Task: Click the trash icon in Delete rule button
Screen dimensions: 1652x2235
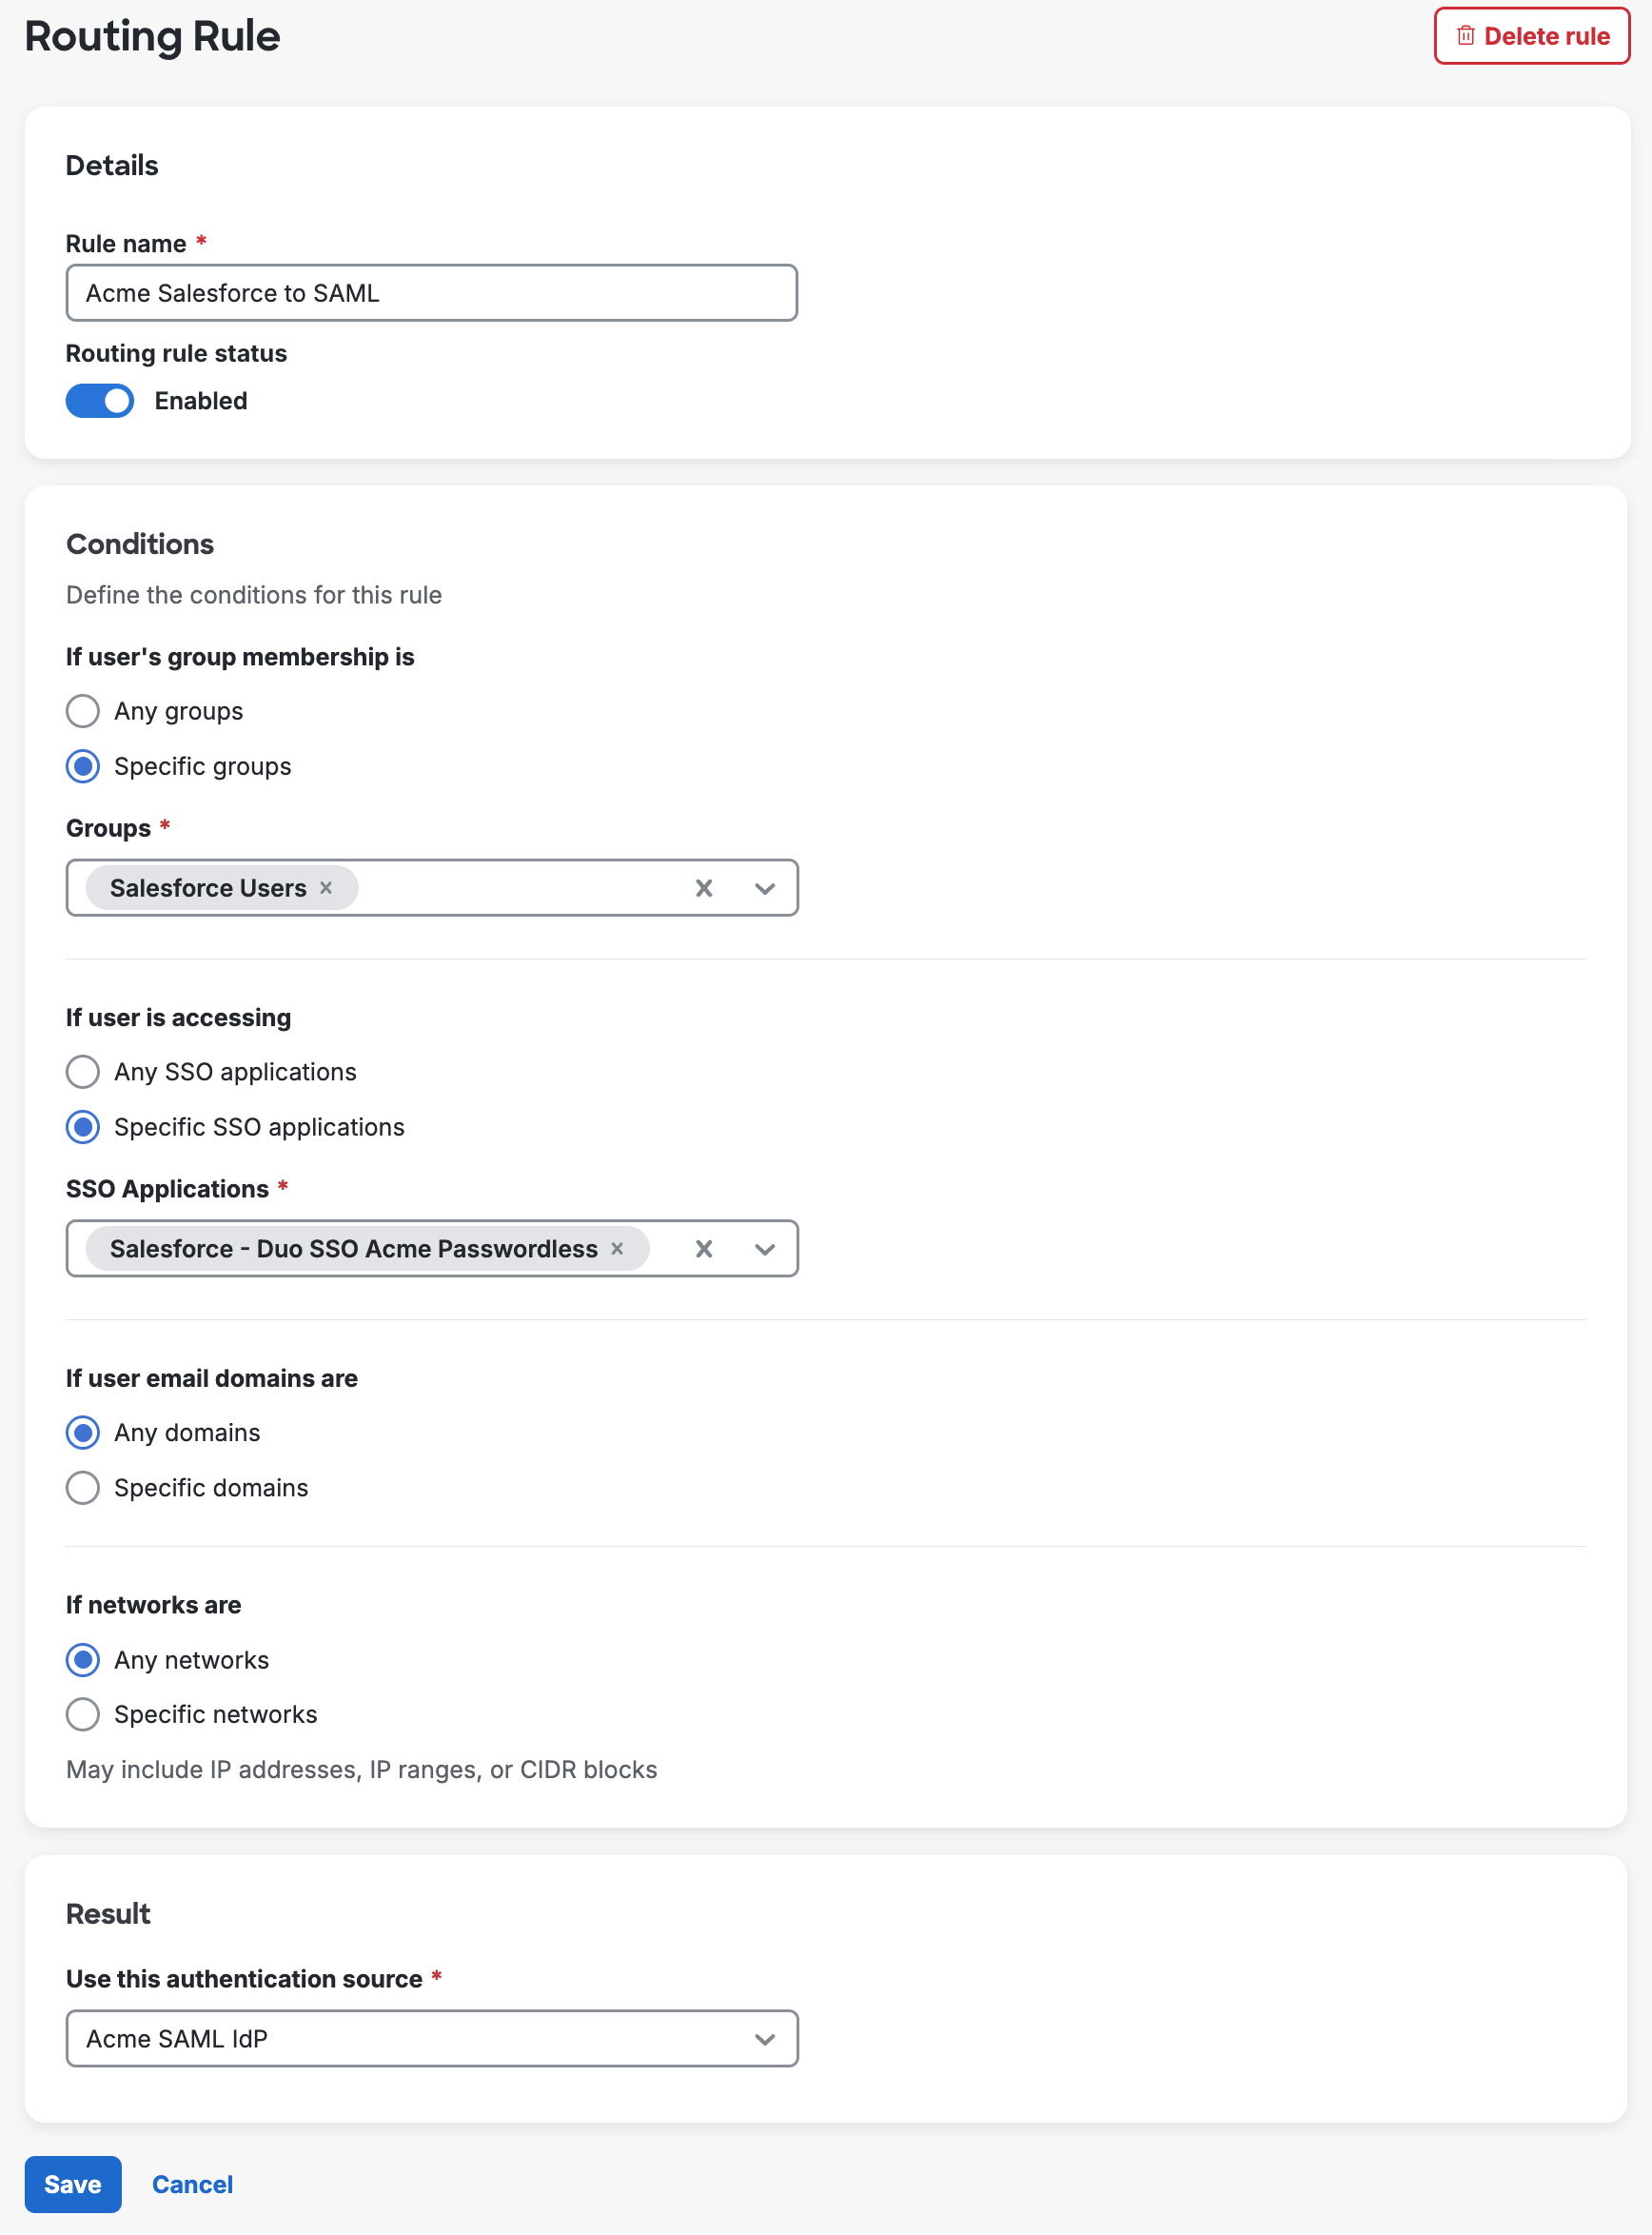Action: (1465, 35)
